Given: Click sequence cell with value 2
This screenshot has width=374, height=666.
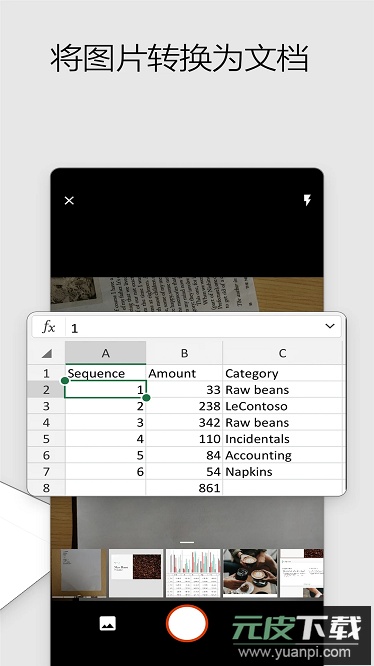Looking at the screenshot, I should (x=106, y=406).
